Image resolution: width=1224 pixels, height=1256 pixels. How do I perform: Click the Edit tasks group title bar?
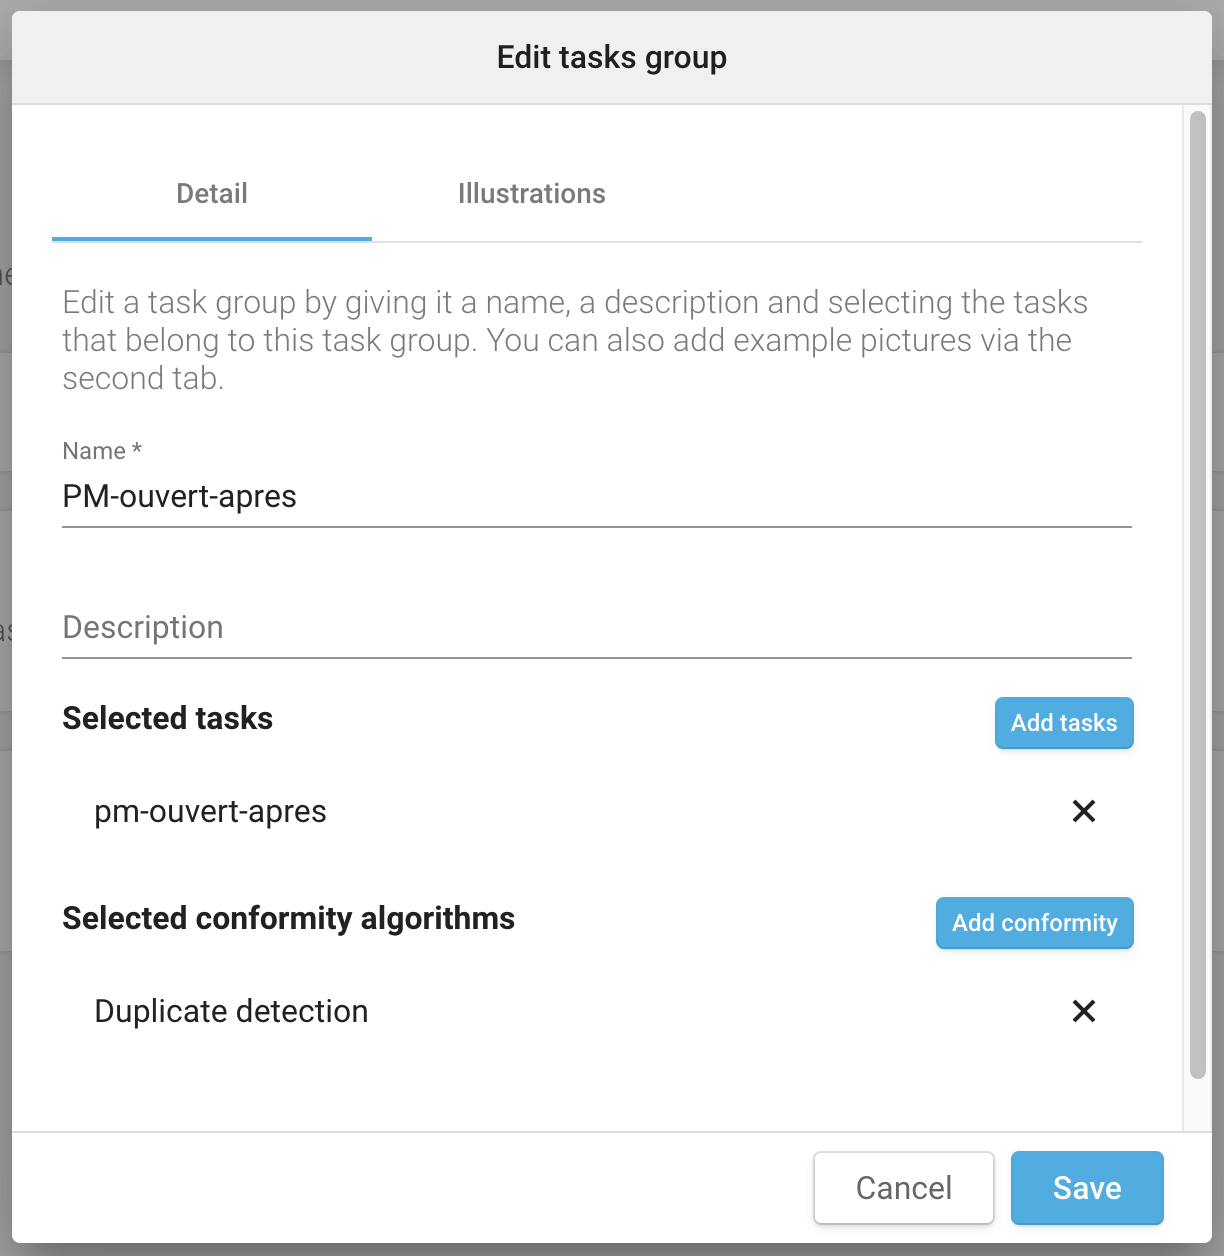tap(612, 57)
